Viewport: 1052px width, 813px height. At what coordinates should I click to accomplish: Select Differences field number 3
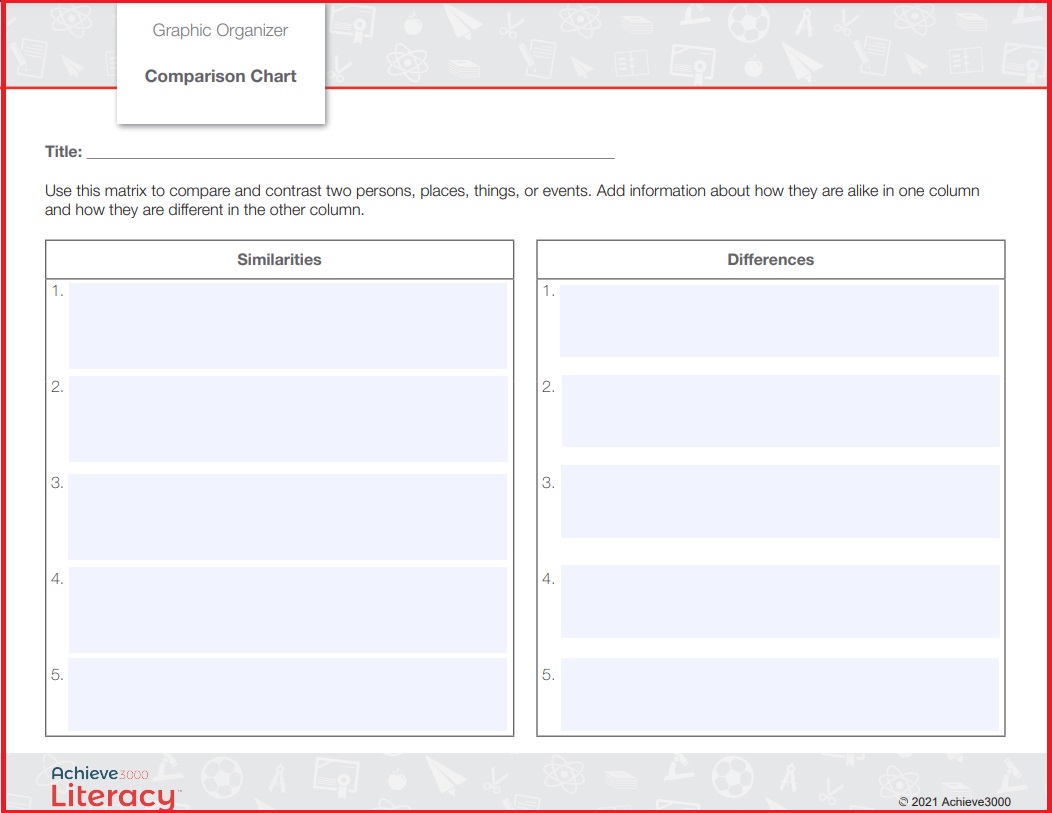click(780, 501)
